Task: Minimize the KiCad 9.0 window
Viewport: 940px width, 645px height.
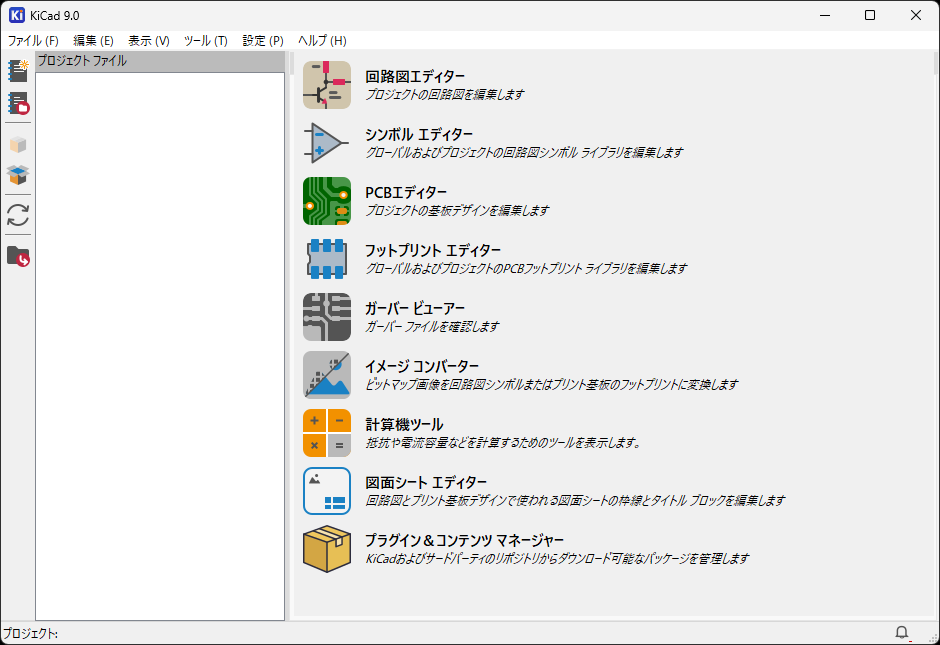Action: [825, 16]
